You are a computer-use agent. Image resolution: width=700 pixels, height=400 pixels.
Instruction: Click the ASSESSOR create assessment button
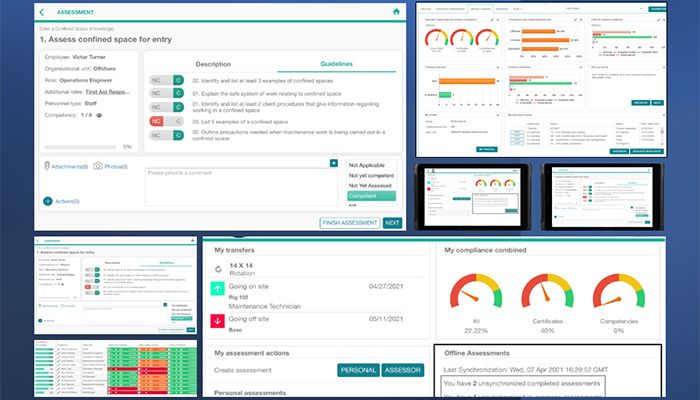pyautogui.click(x=403, y=370)
